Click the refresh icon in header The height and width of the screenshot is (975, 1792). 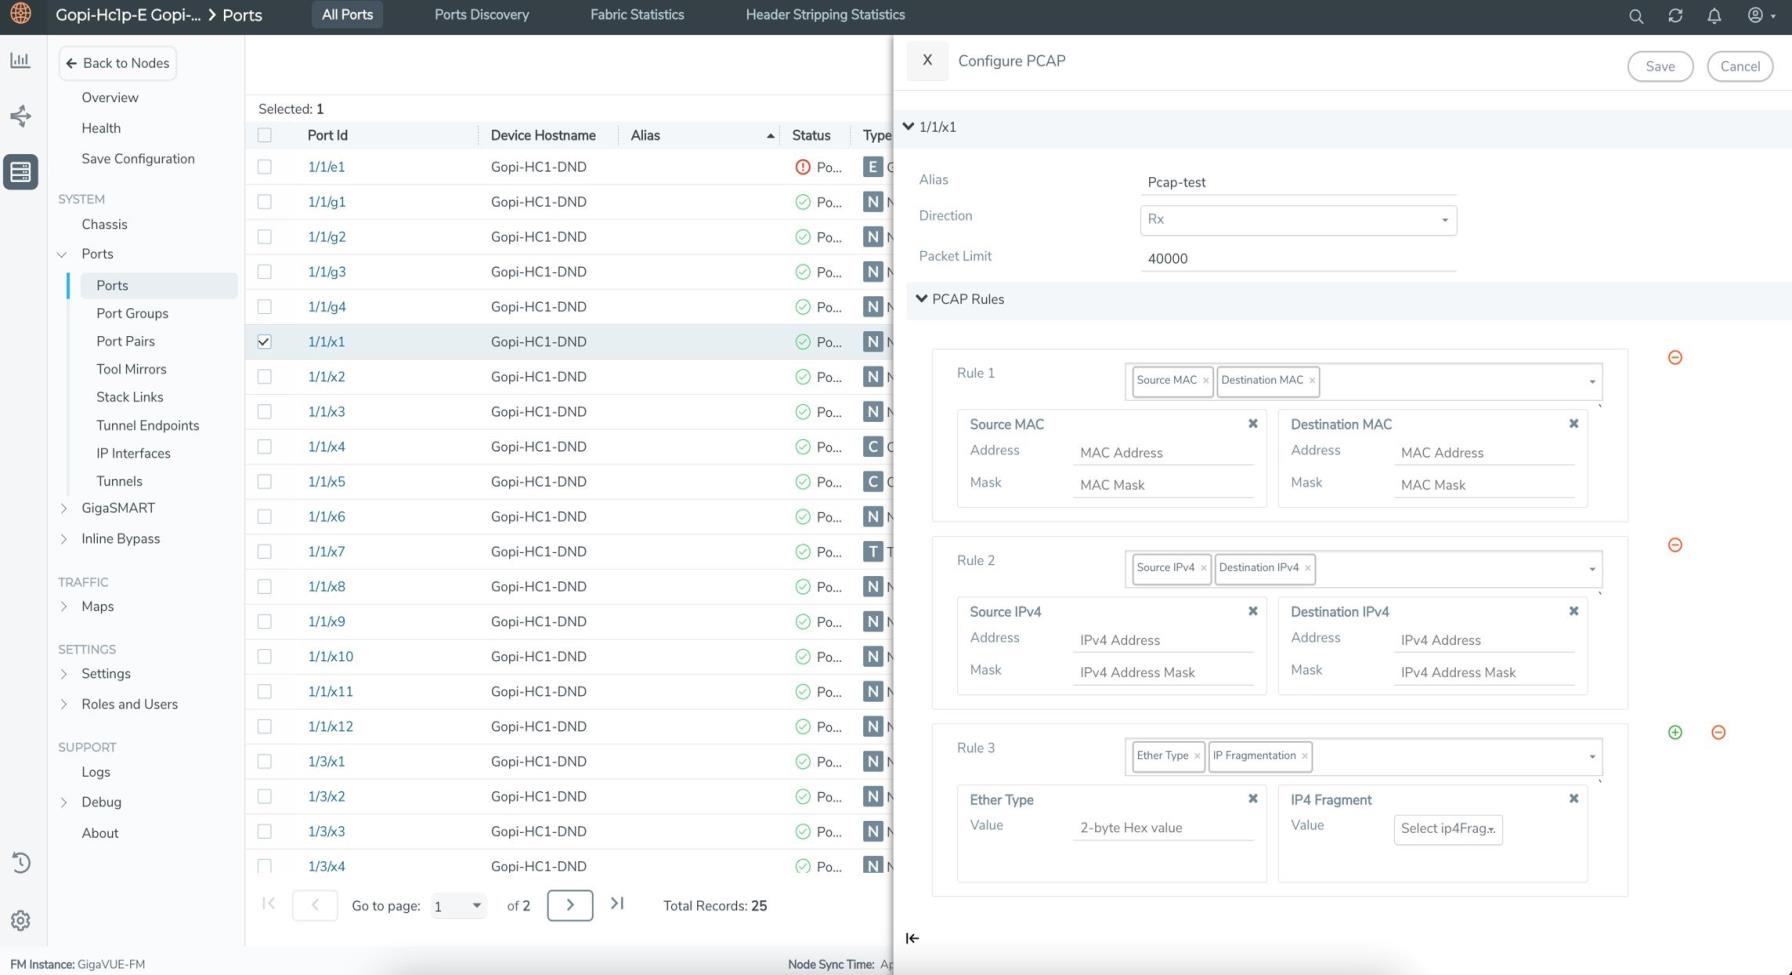tap(1675, 16)
